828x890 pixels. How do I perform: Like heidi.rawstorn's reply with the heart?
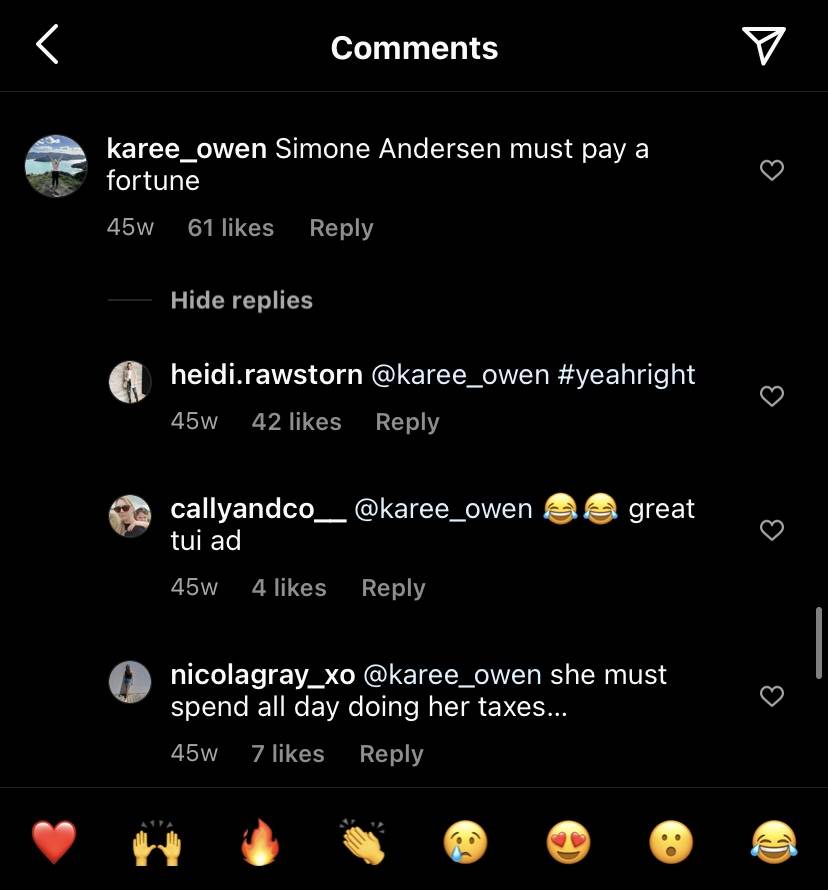(x=772, y=396)
